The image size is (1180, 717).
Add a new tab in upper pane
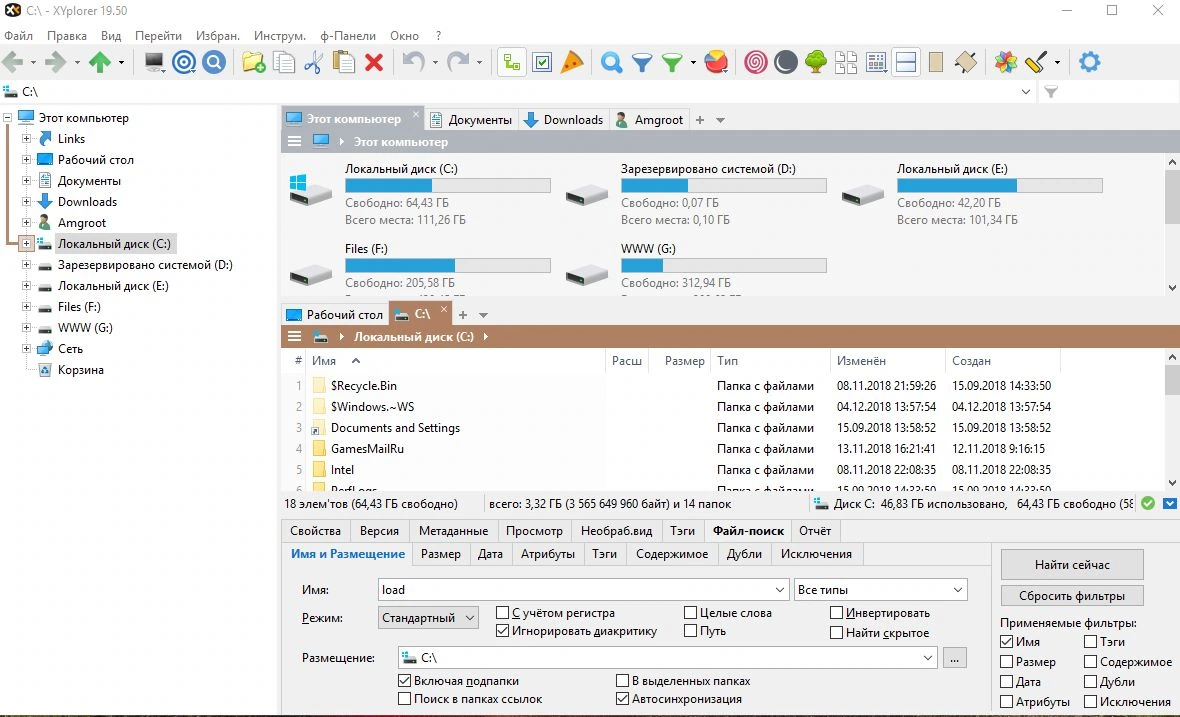point(700,120)
